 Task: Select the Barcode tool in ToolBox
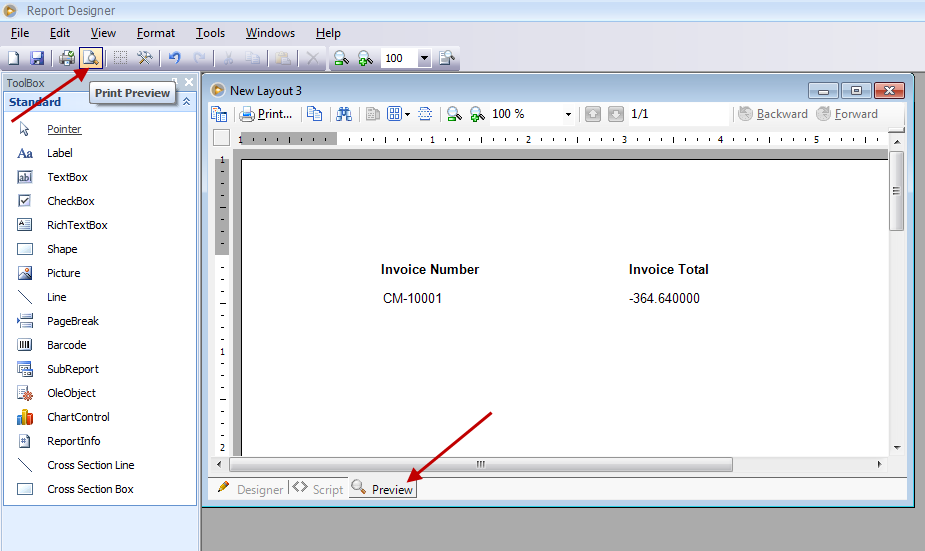[66, 345]
